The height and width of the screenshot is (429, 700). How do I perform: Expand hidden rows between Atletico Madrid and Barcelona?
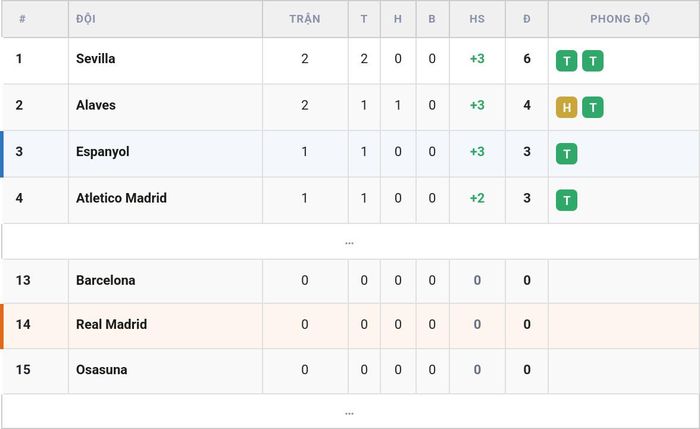click(x=350, y=242)
